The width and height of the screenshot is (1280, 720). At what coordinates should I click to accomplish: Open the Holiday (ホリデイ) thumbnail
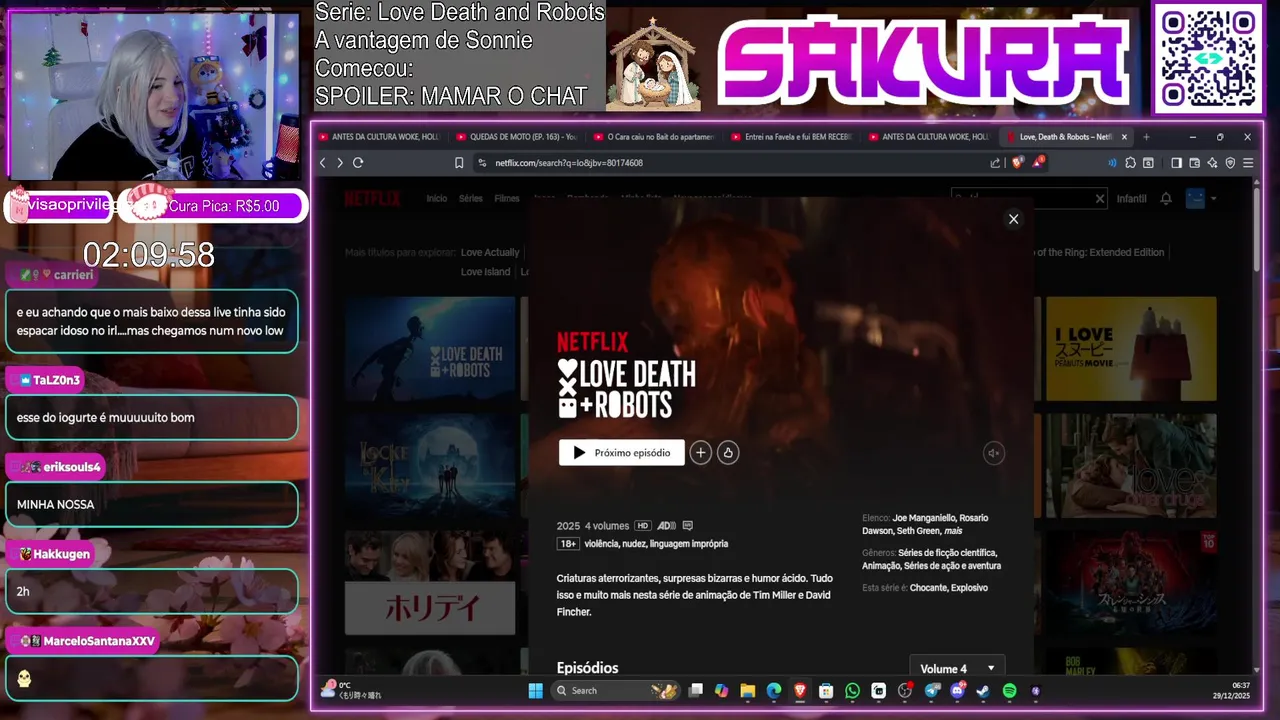point(430,582)
